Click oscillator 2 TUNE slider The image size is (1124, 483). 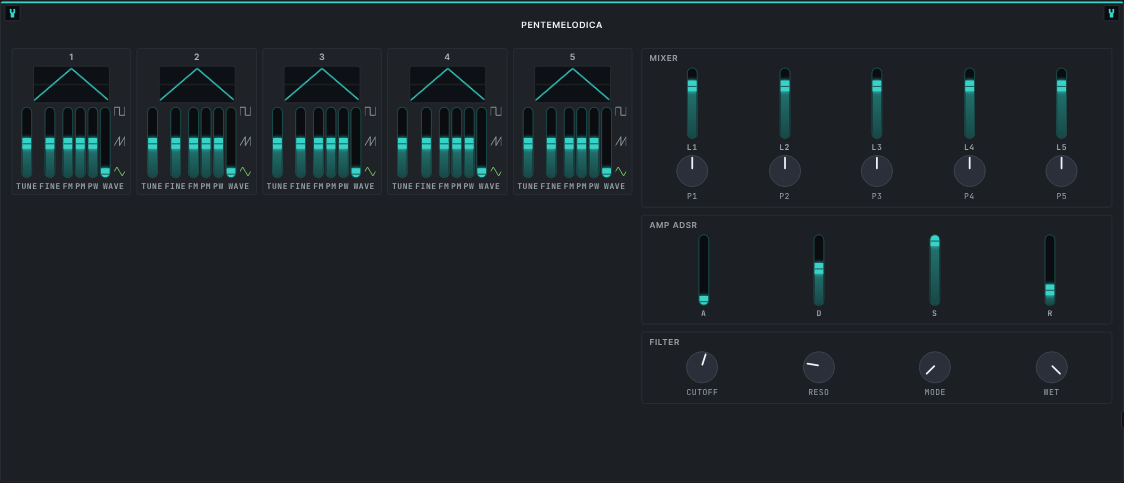pos(152,143)
